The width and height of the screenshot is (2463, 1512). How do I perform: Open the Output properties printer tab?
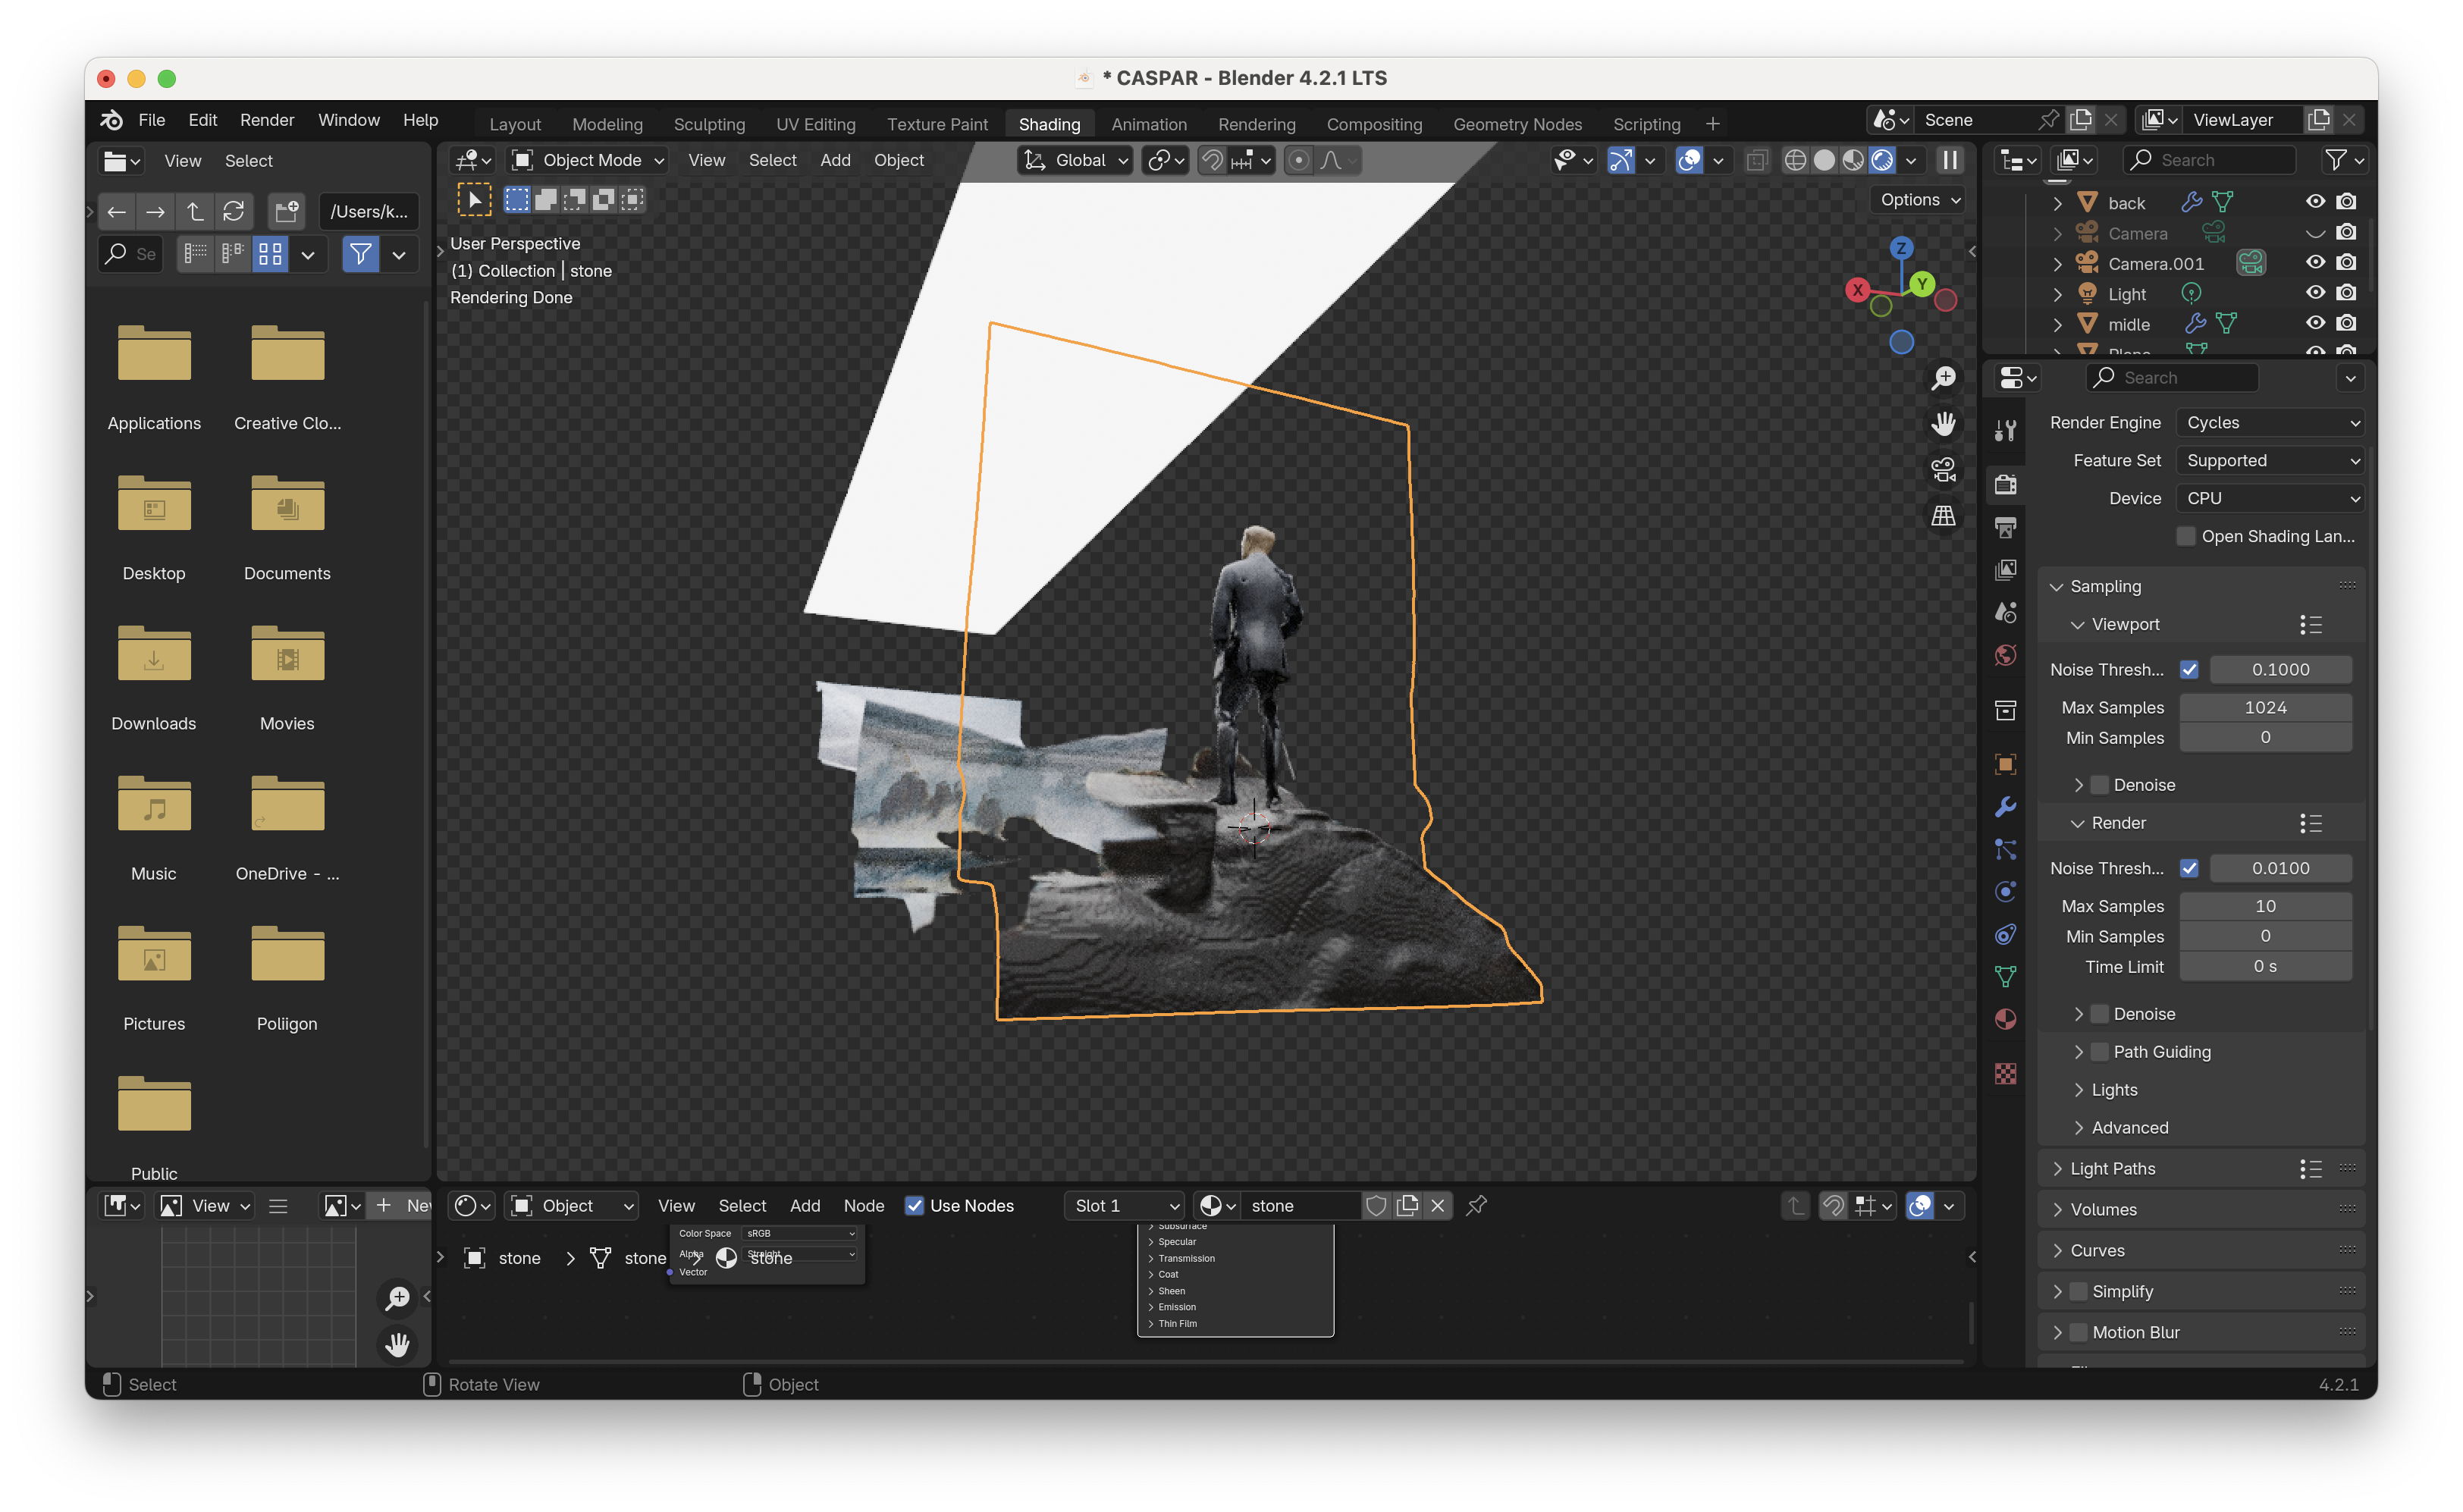(2005, 527)
